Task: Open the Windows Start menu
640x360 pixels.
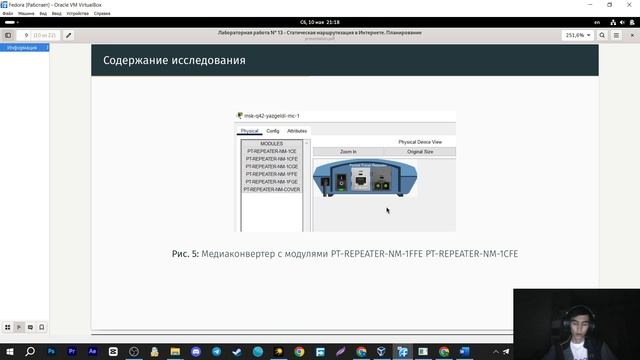Action: coord(10,352)
